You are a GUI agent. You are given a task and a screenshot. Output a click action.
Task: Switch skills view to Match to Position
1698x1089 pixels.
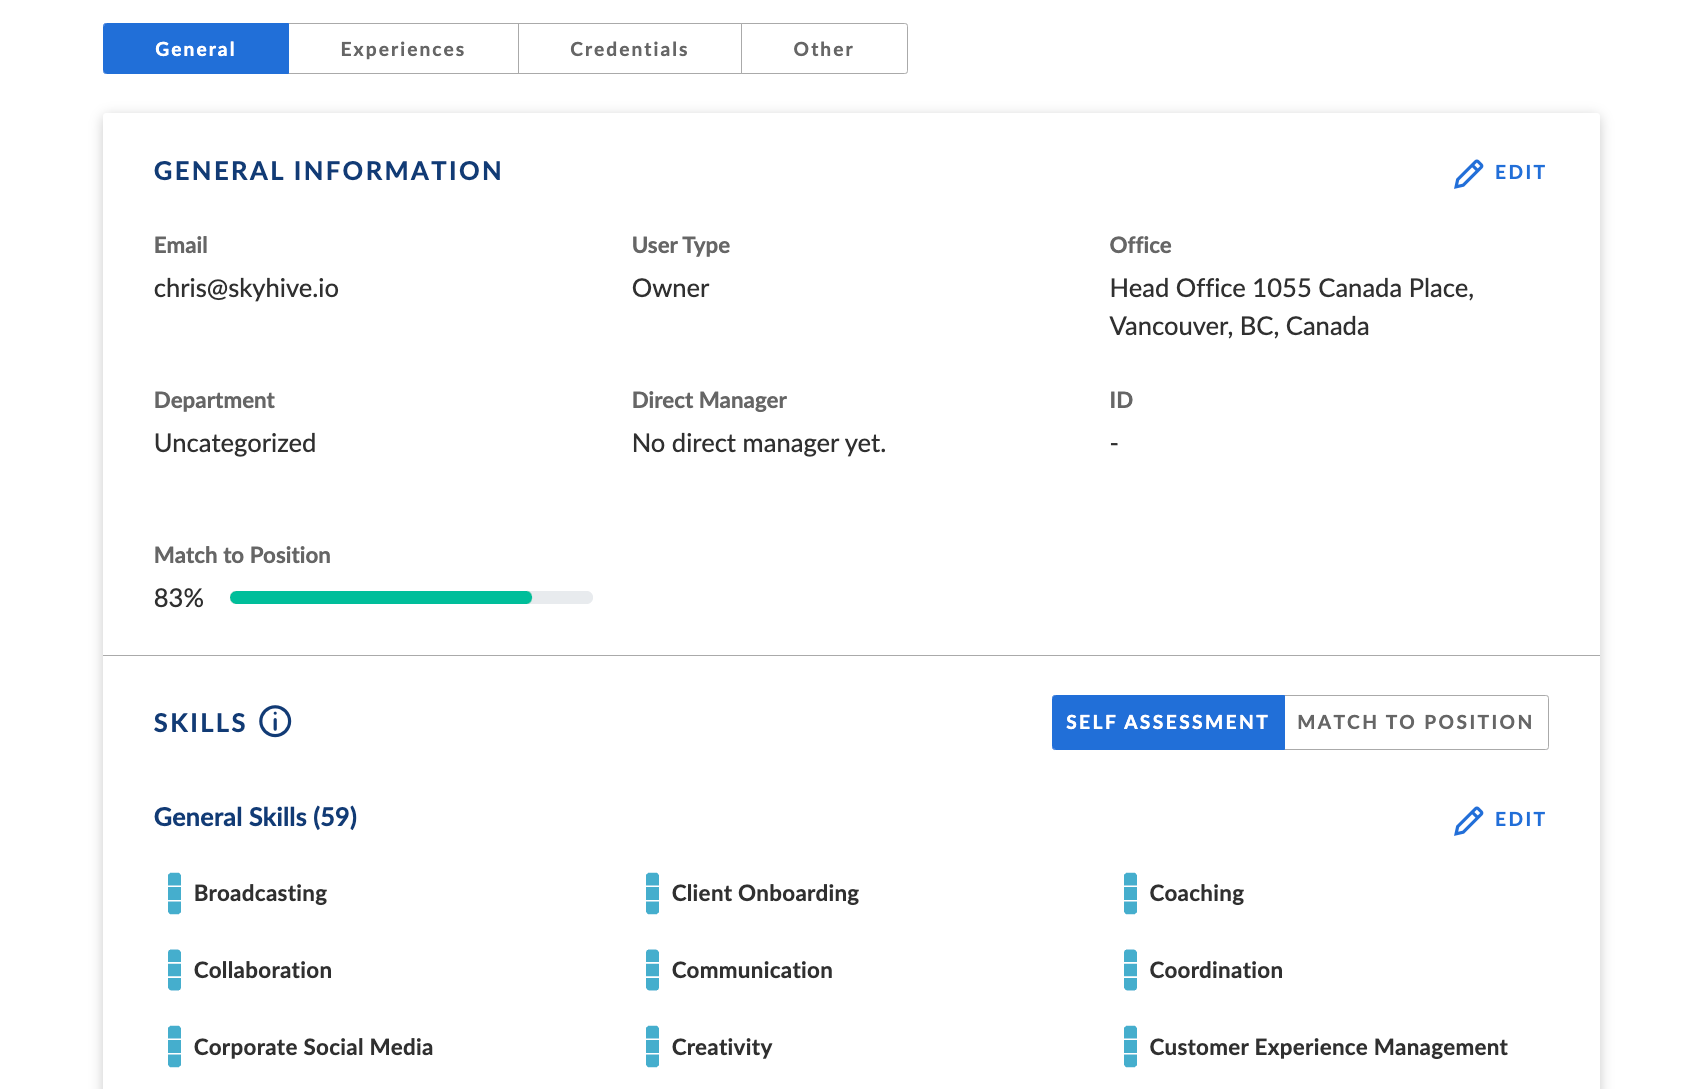[1415, 722]
